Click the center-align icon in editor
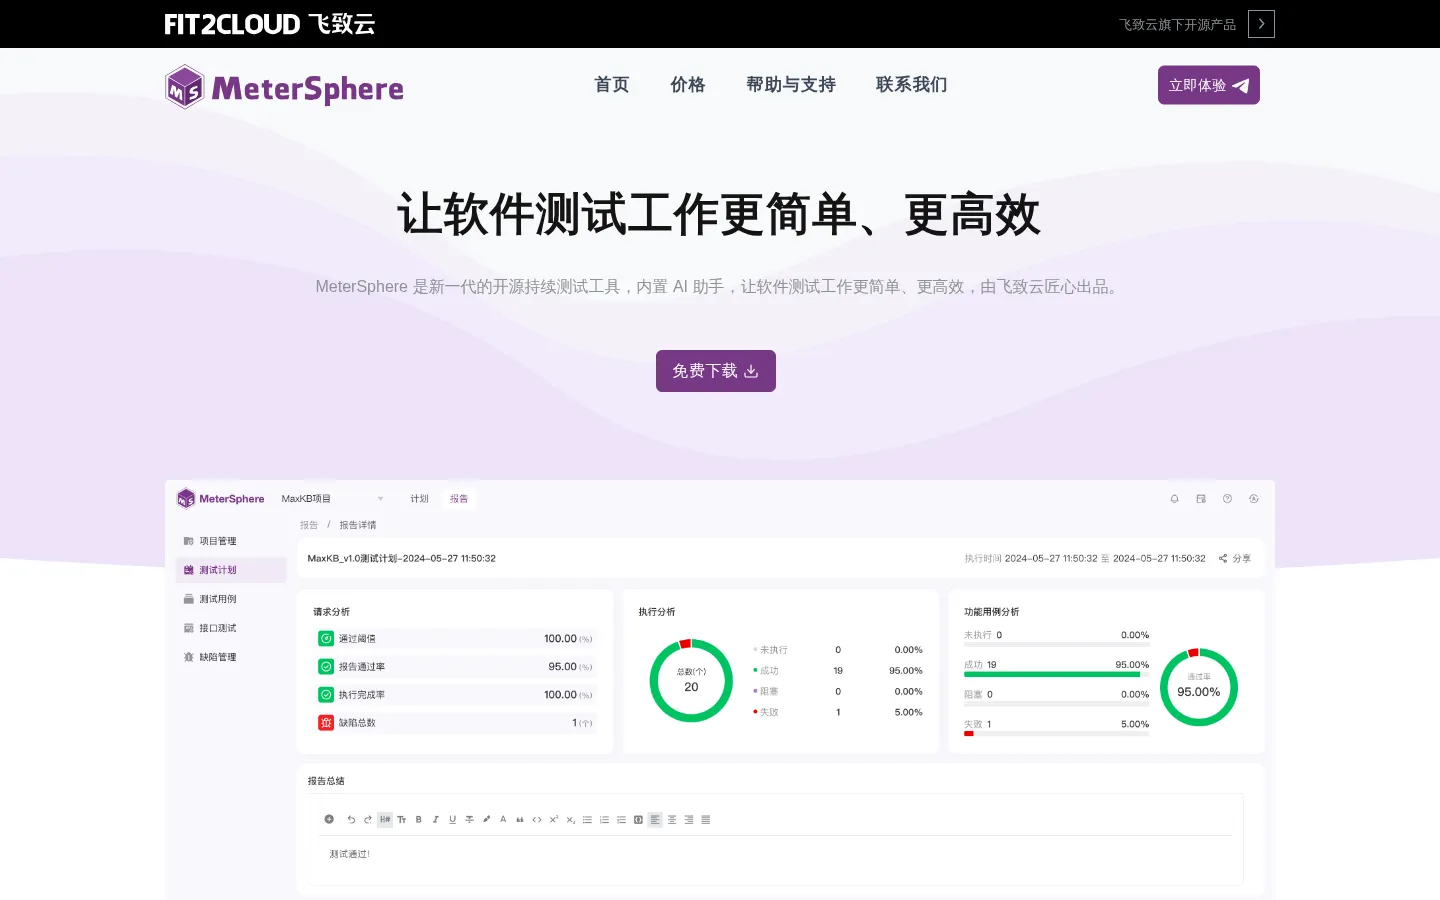 point(672,820)
